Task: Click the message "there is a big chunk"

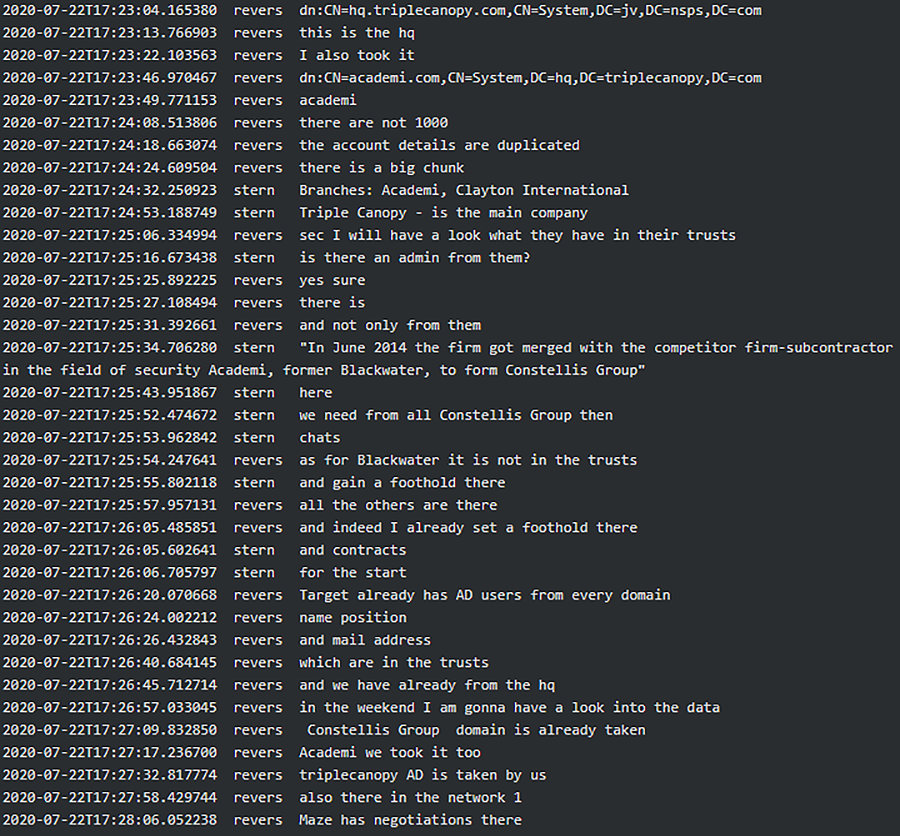Action: (381, 168)
